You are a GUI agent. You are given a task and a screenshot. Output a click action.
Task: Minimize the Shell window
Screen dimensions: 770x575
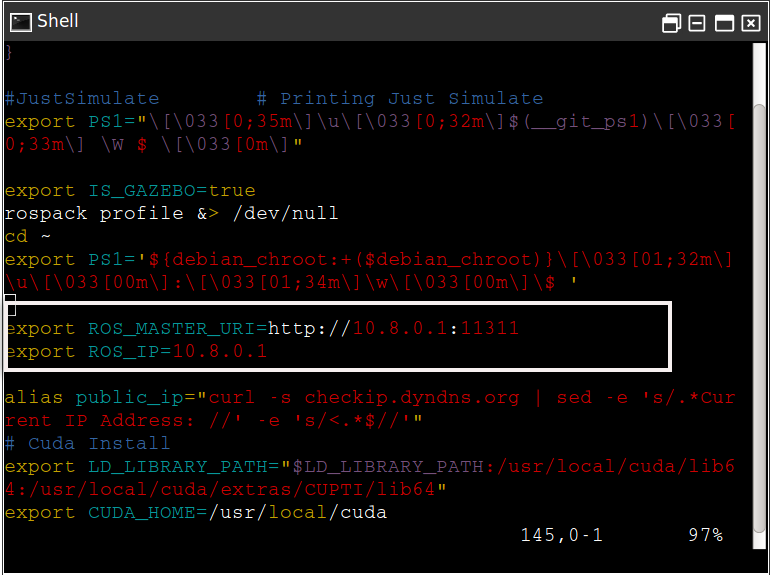point(696,23)
